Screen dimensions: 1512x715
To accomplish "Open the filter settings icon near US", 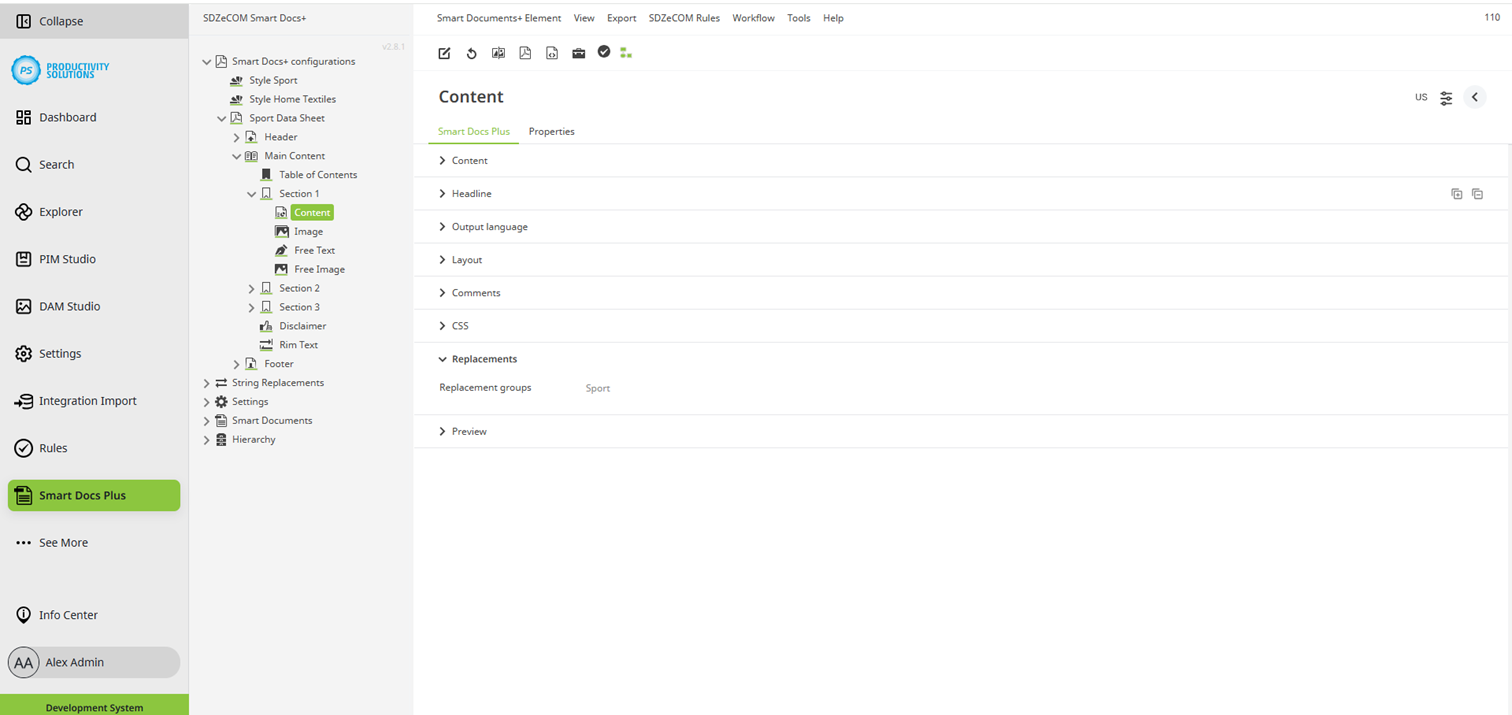I will click(1446, 97).
